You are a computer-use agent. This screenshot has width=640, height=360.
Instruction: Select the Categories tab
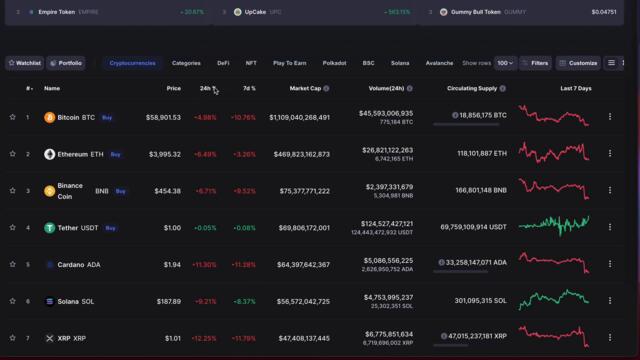click(x=186, y=63)
